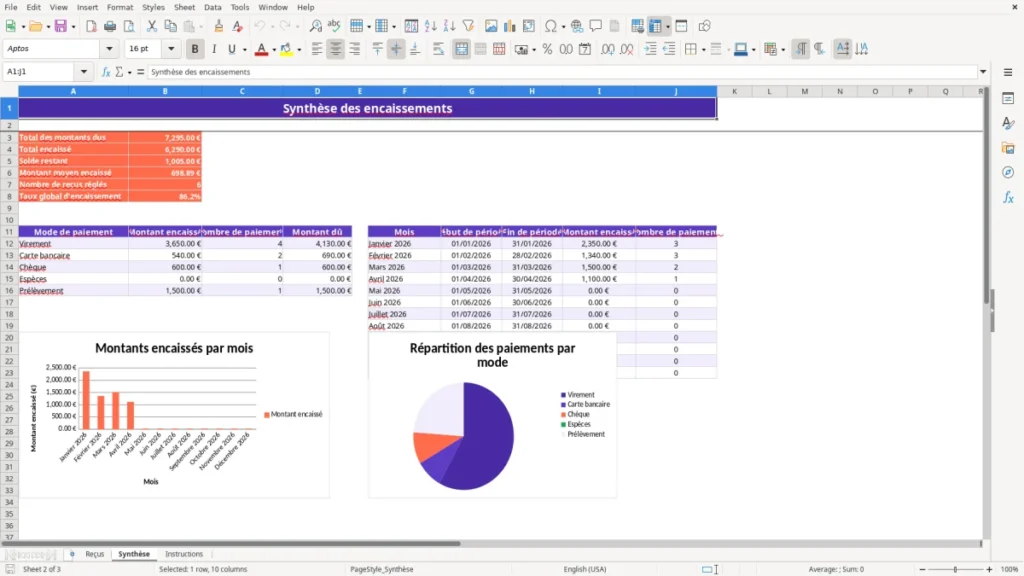This screenshot has width=1024, height=576.
Task: Toggle Bold formatting
Action: [x=195, y=49]
